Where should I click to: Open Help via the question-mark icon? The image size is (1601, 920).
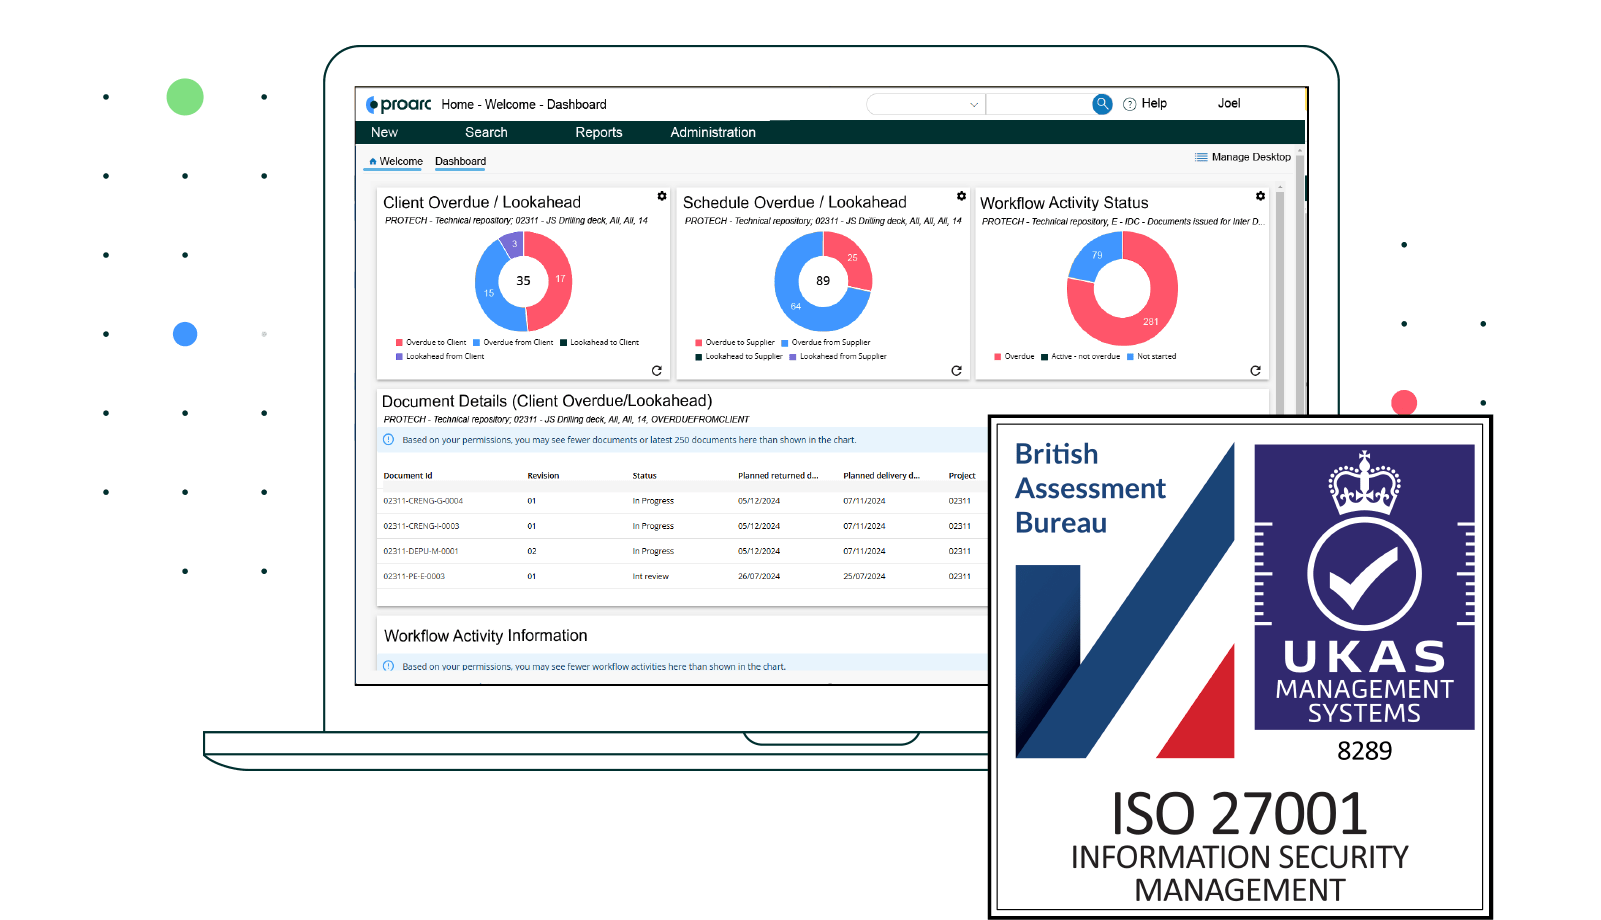click(1130, 103)
